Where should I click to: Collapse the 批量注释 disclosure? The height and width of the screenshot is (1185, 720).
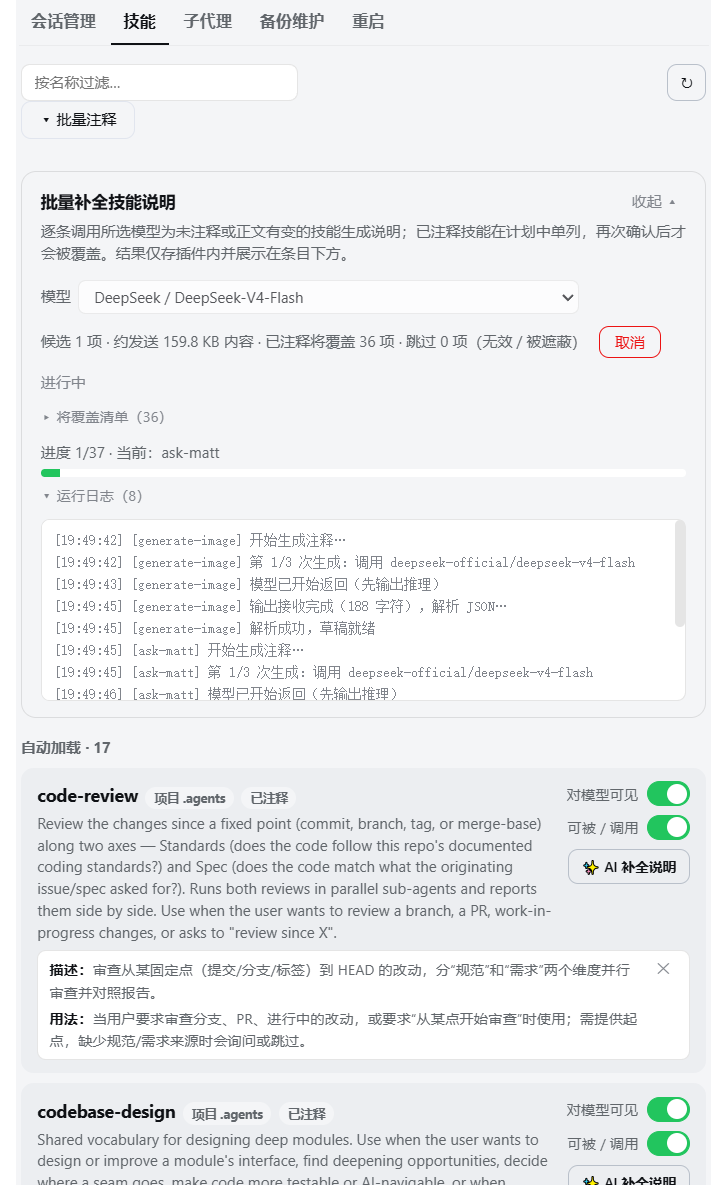click(79, 120)
